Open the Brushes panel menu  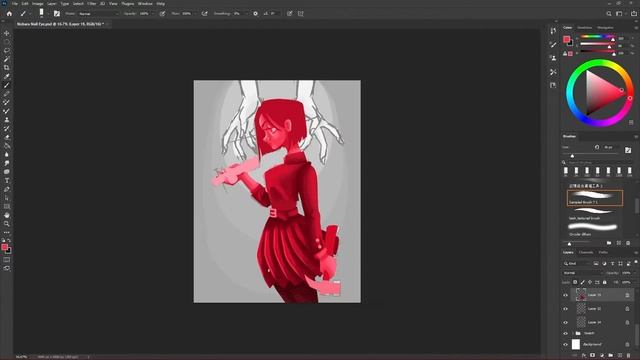[636, 136]
